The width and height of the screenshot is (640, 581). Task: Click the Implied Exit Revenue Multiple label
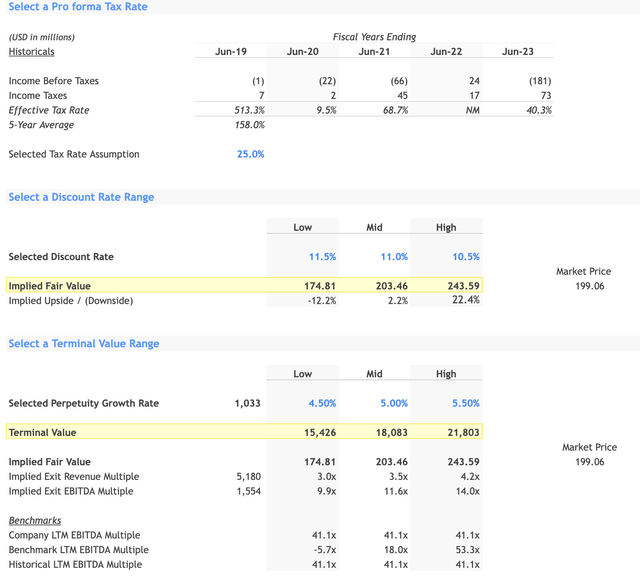click(74, 477)
